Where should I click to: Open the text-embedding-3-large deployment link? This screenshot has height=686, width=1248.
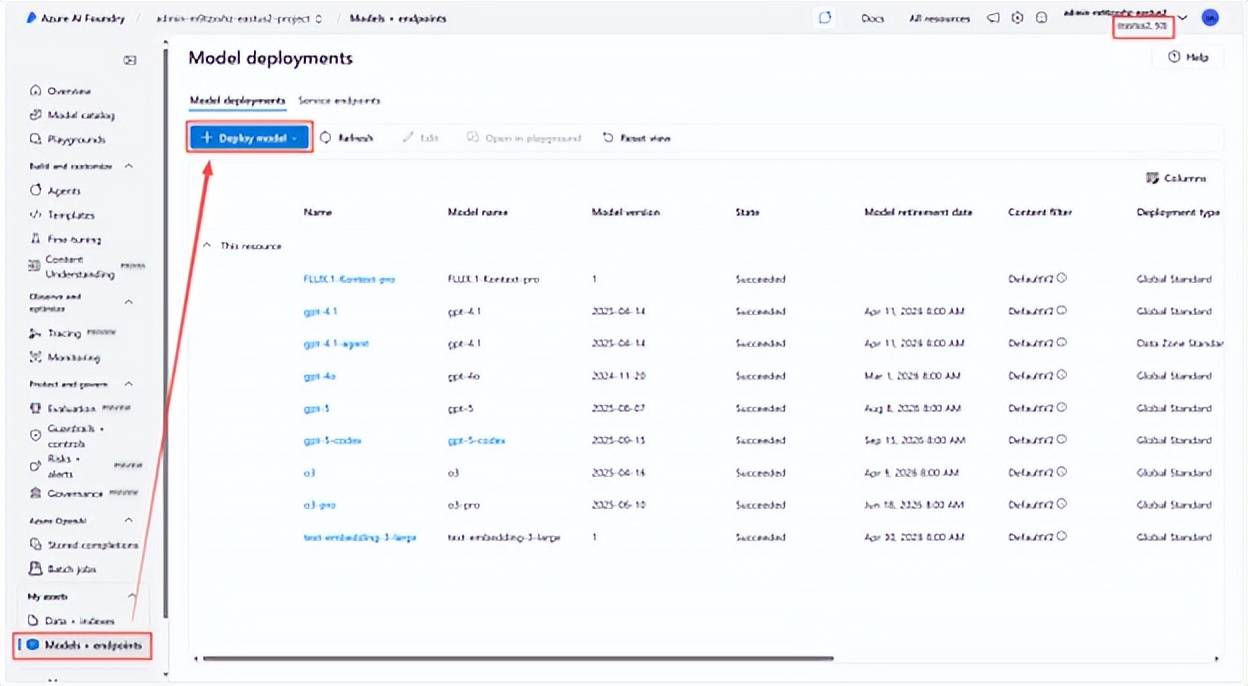tap(359, 537)
